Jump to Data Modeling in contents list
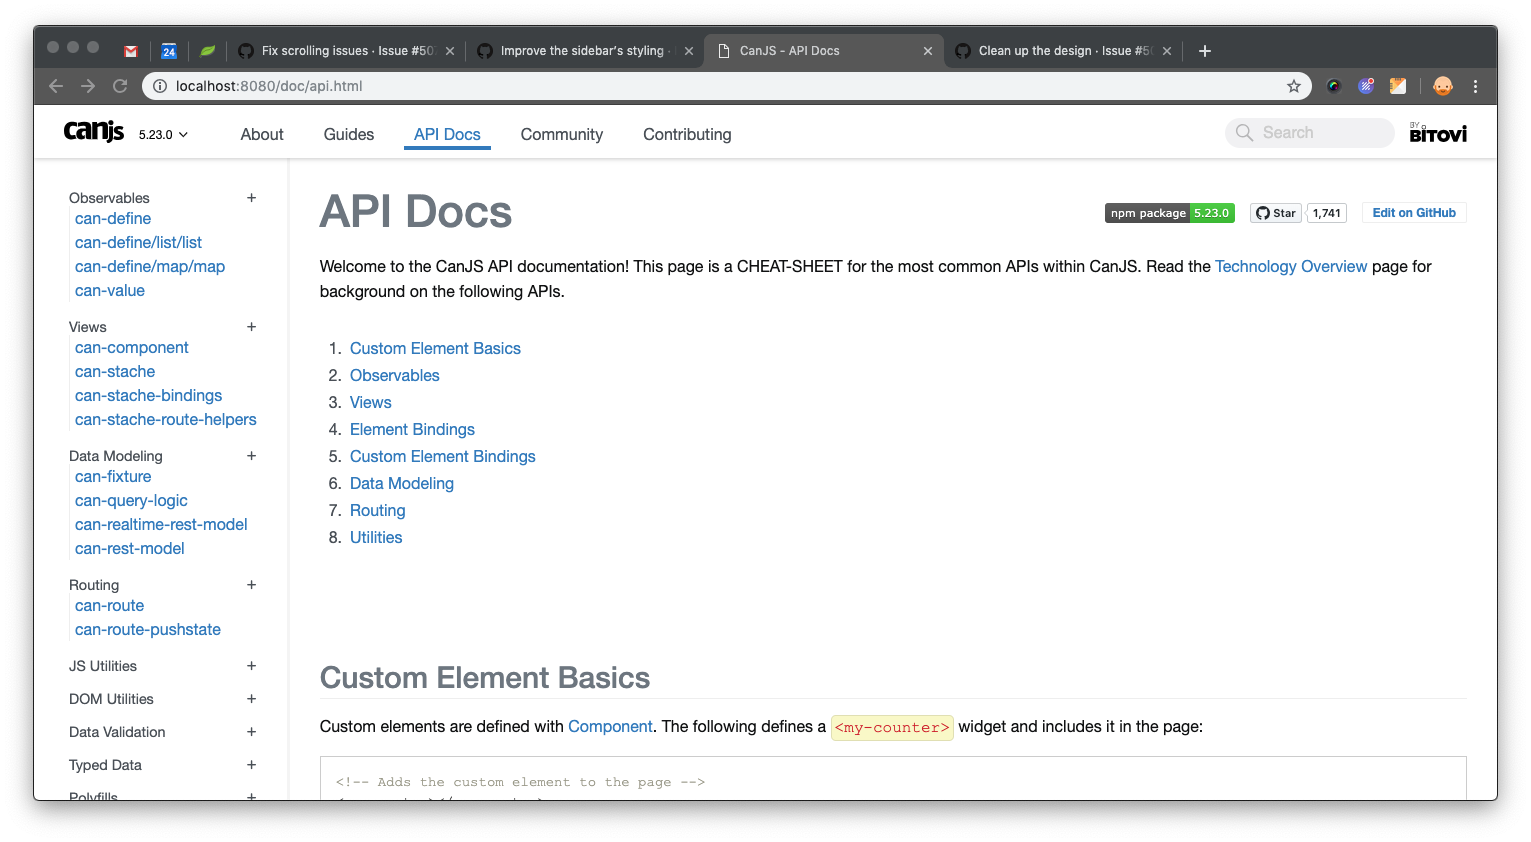 (402, 484)
